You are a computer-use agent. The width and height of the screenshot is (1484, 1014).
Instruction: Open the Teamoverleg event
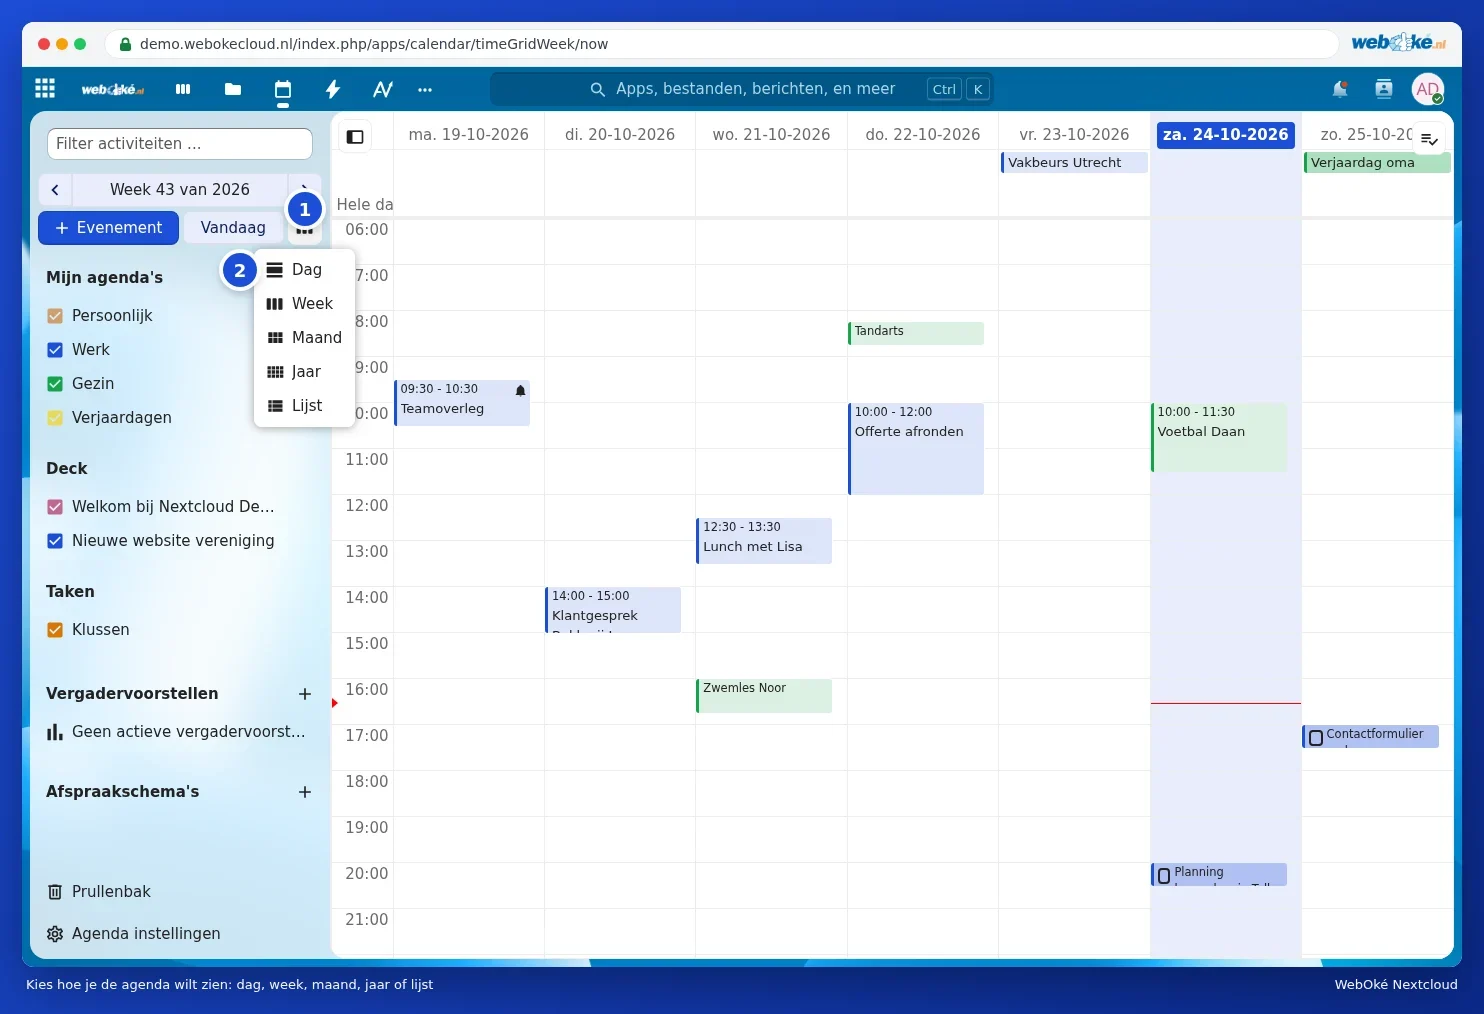462,403
